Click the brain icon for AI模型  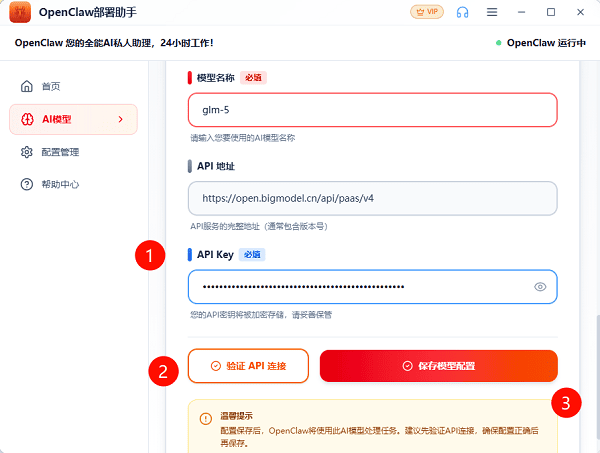click(27, 119)
